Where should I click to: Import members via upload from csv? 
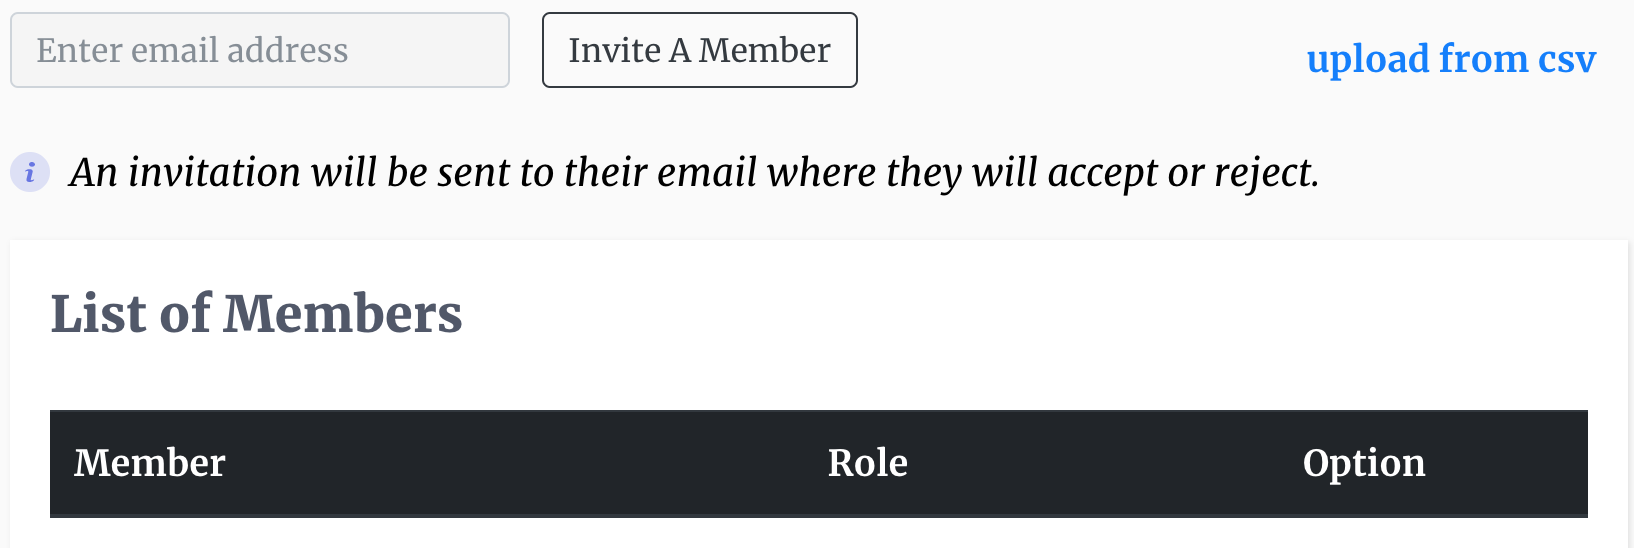[x=1451, y=59]
